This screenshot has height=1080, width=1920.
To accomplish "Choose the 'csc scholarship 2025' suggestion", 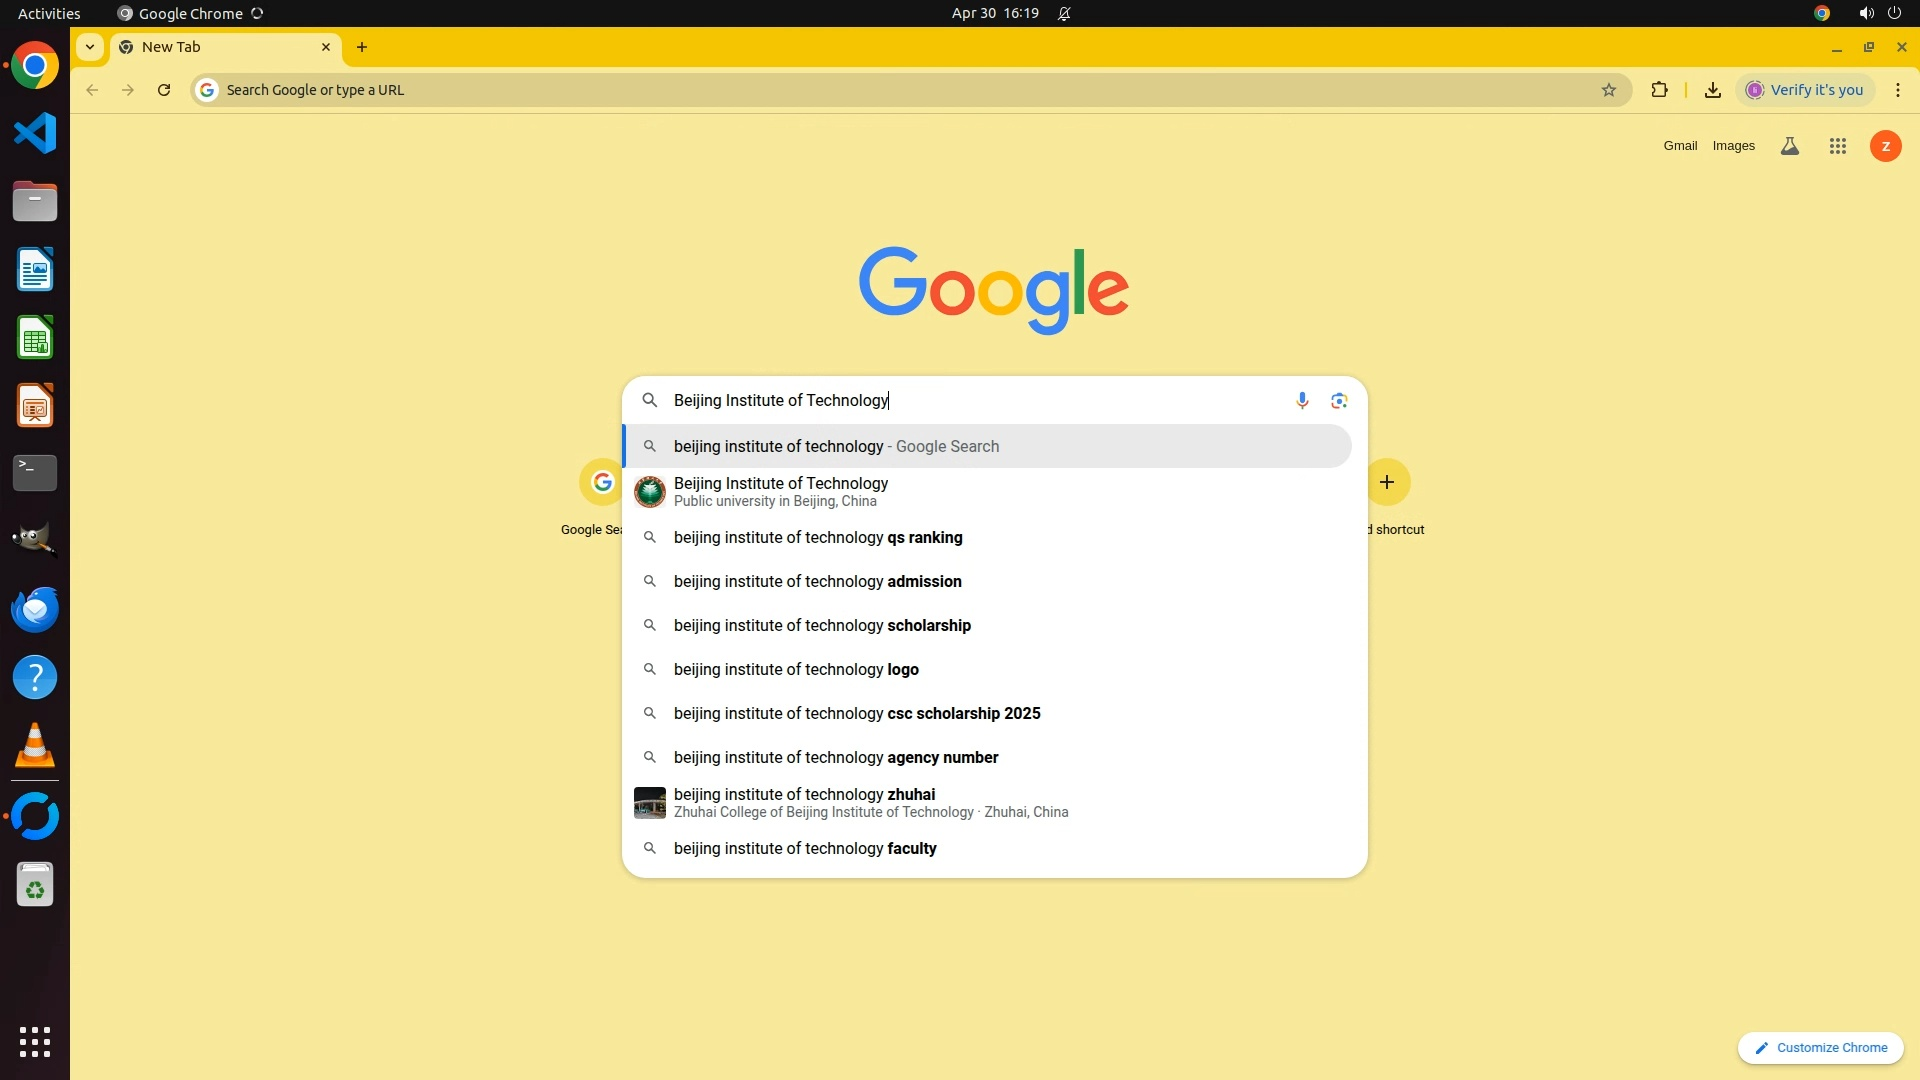I will click(856, 714).
